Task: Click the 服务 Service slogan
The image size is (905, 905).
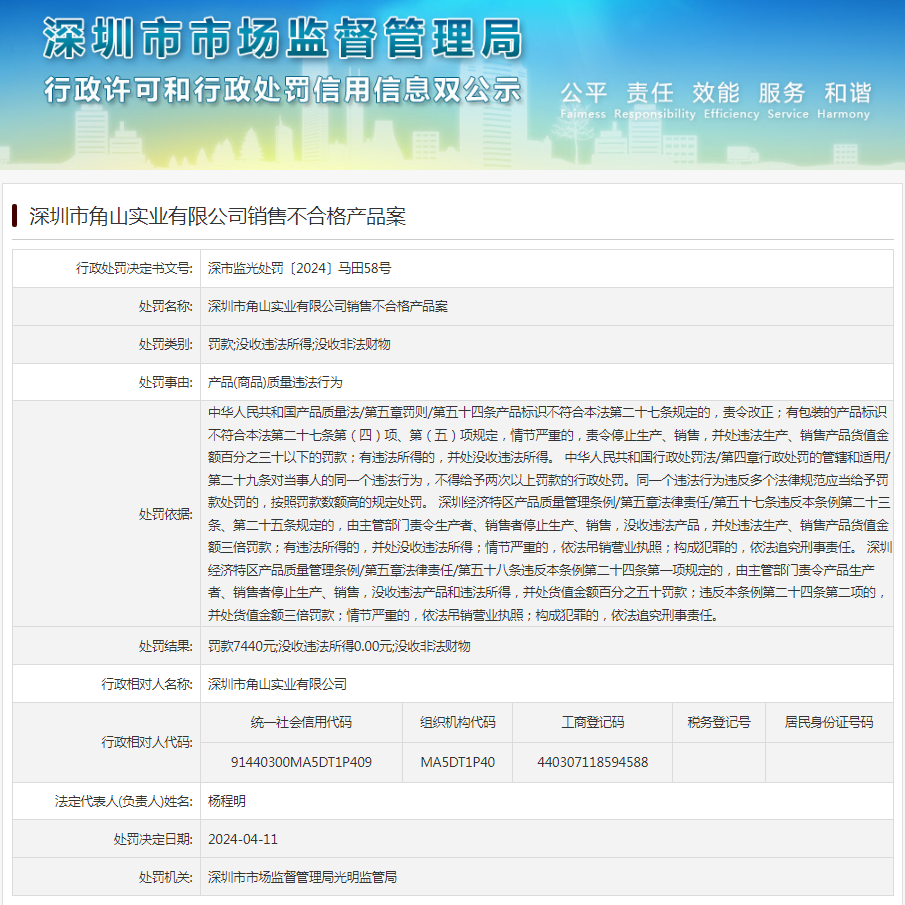Action: pyautogui.click(x=787, y=100)
